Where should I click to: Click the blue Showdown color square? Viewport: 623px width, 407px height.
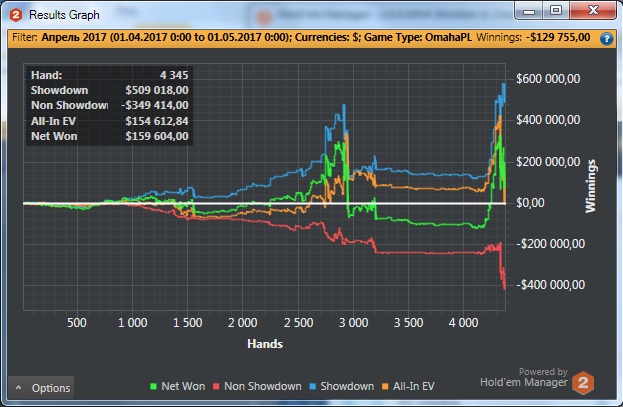312,386
